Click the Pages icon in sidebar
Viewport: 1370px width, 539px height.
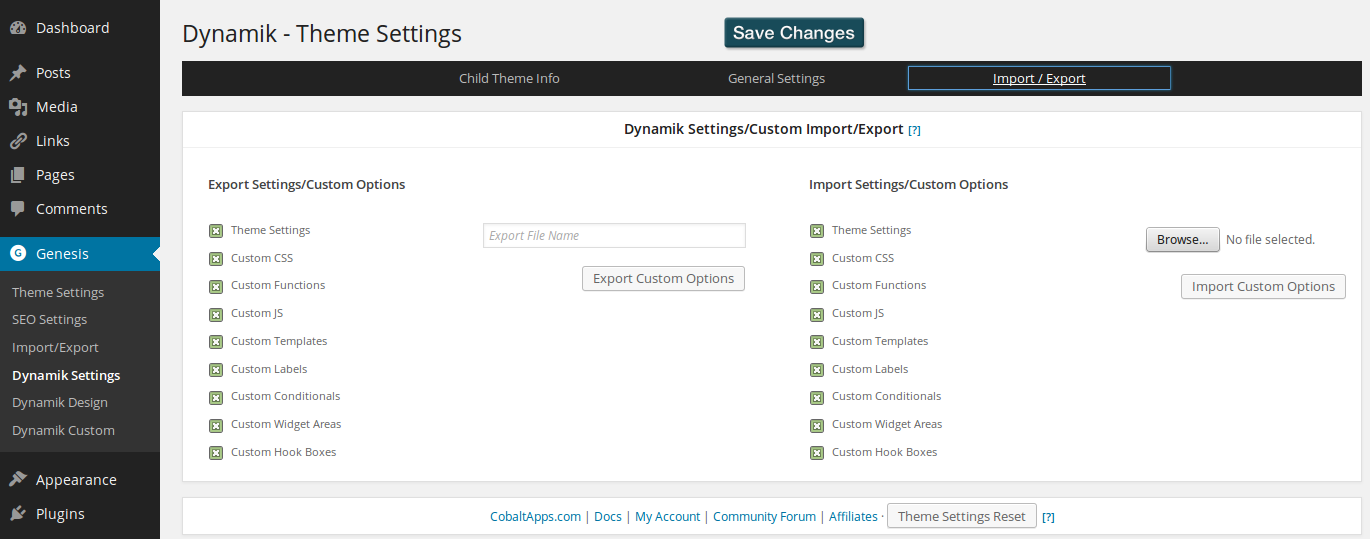pyautogui.click(x=18, y=175)
